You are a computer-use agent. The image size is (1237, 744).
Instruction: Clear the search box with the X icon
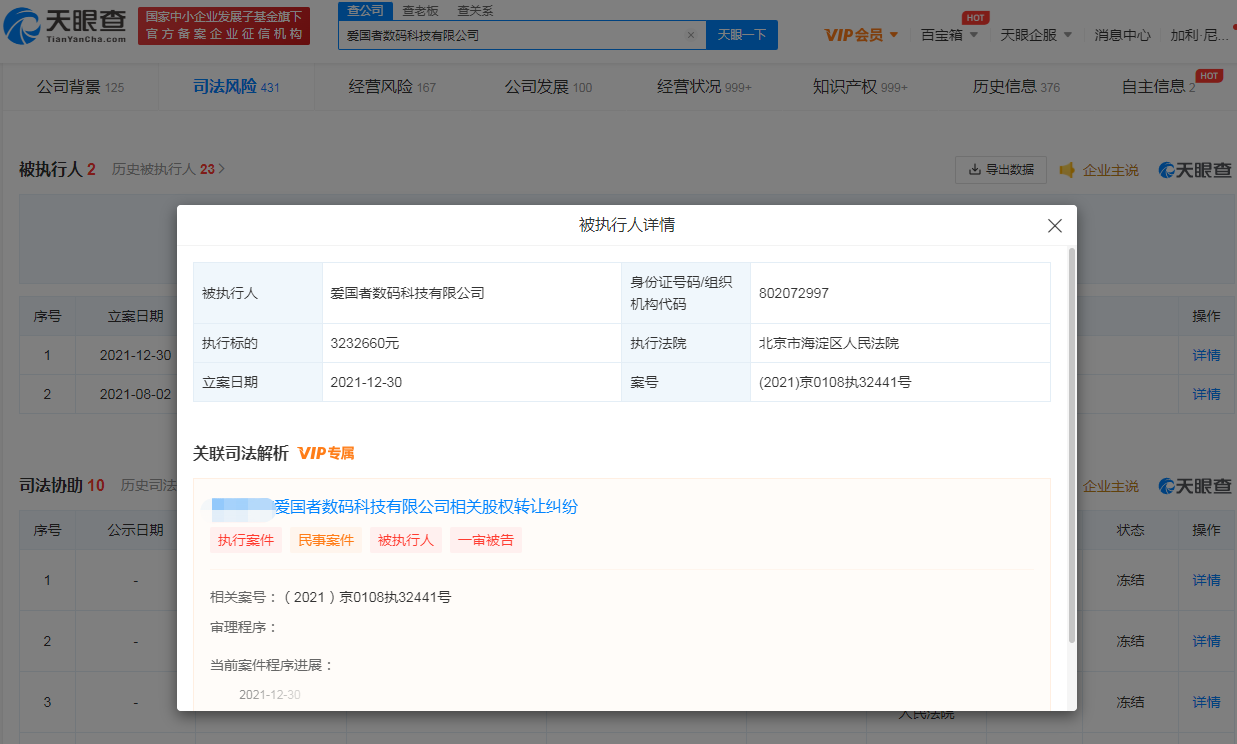point(690,35)
